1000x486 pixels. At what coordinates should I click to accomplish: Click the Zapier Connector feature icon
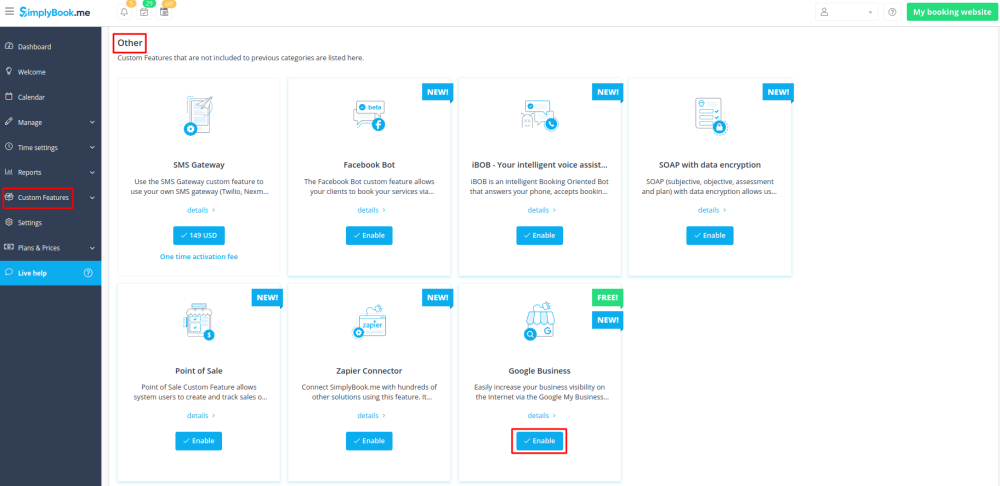(369, 321)
